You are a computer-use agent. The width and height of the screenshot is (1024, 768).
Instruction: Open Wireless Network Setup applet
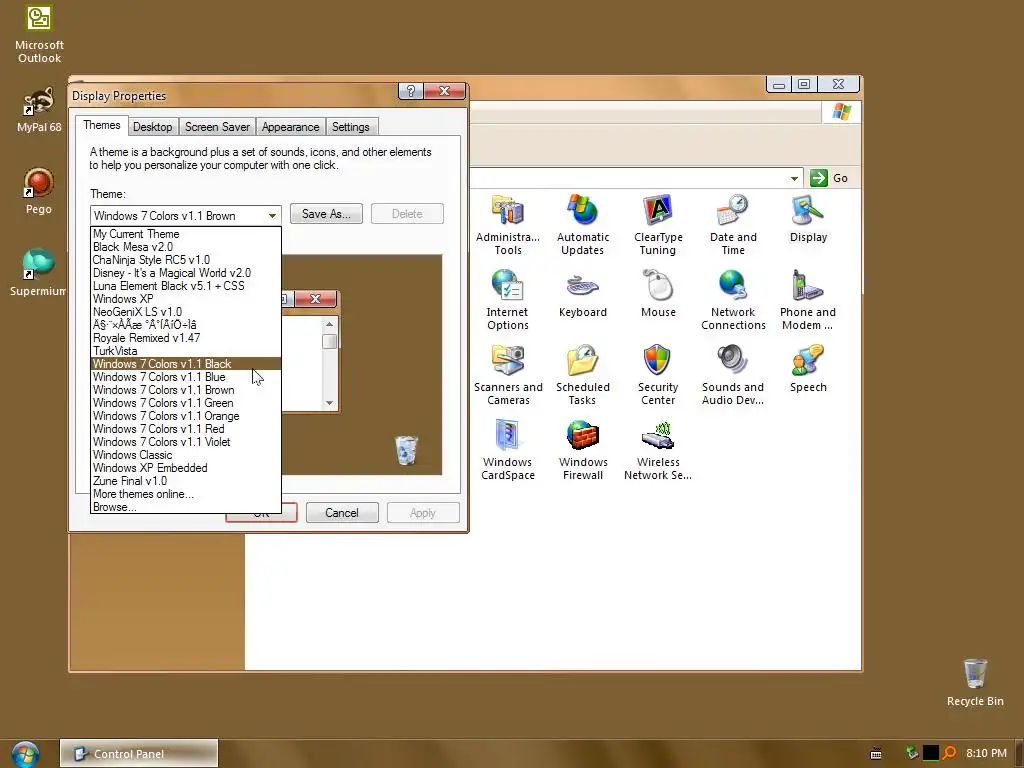pos(658,450)
